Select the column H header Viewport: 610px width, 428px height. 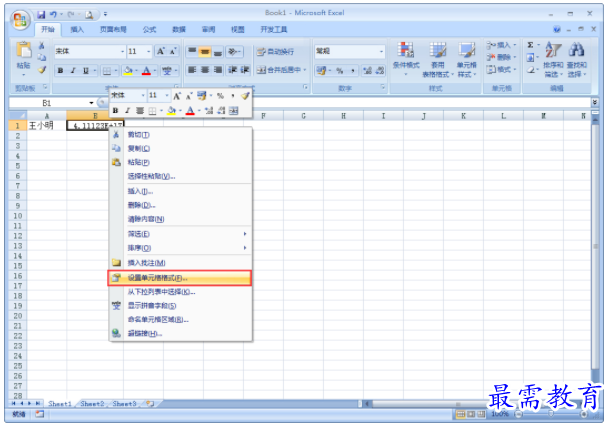pyautogui.click(x=343, y=116)
